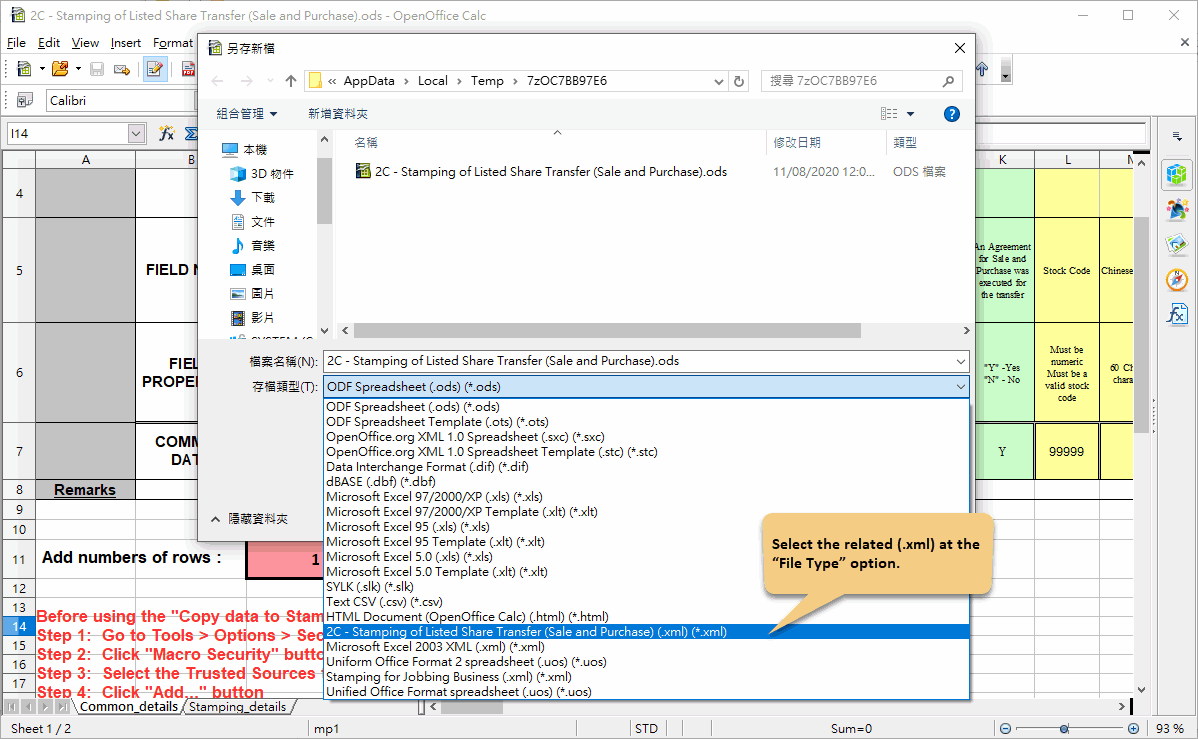
Task: Click the zoom out minus icon
Action: click(1005, 728)
